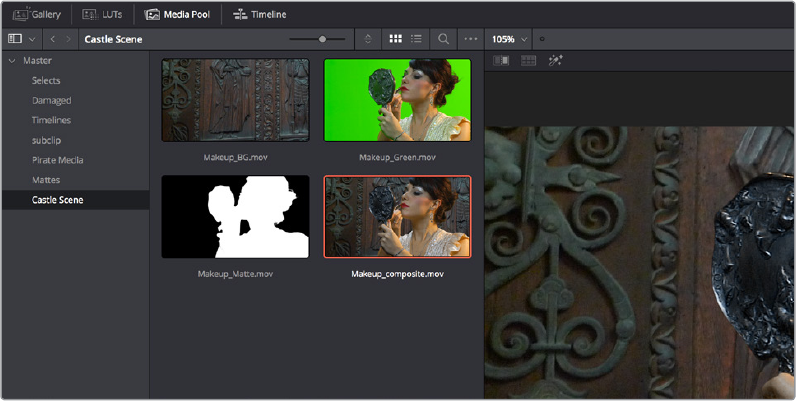The width and height of the screenshot is (796, 401).
Task: Open the media pool options menu
Action: (x=471, y=39)
